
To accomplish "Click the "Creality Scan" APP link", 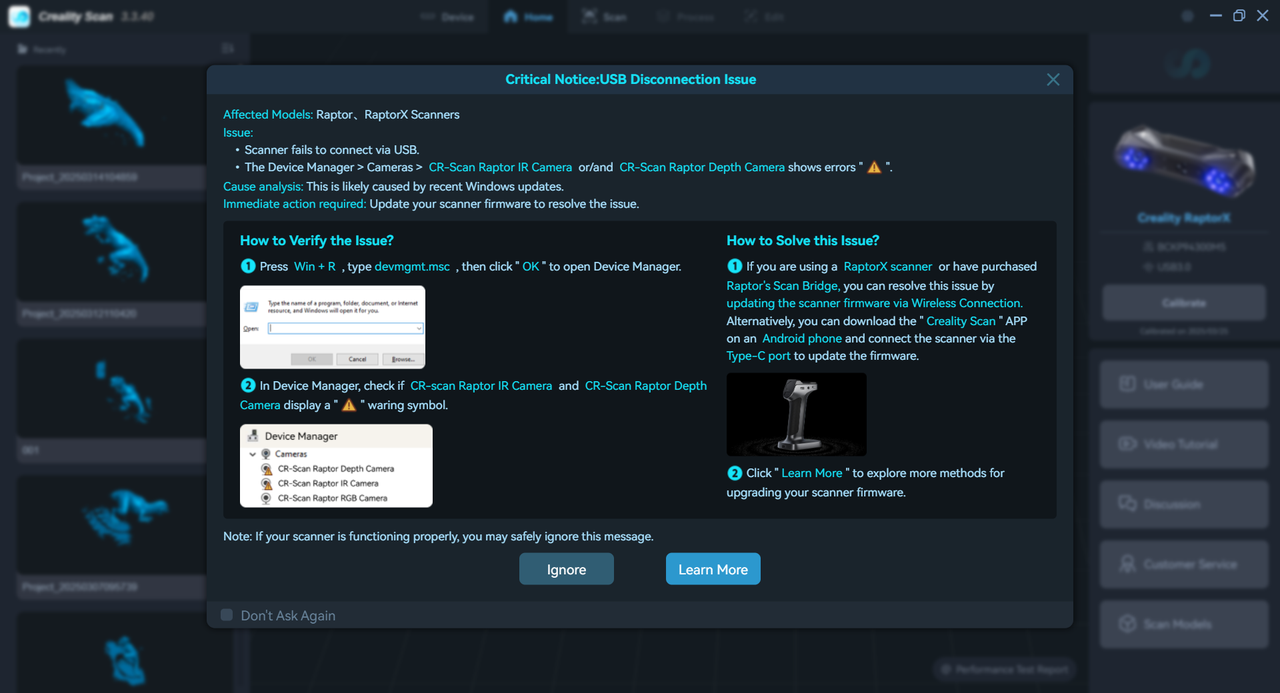I will pos(961,321).
